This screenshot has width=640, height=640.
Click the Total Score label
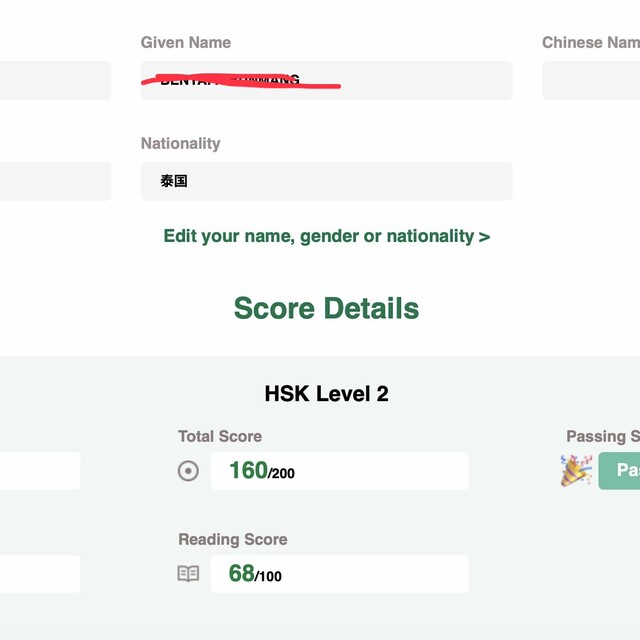tap(220, 436)
